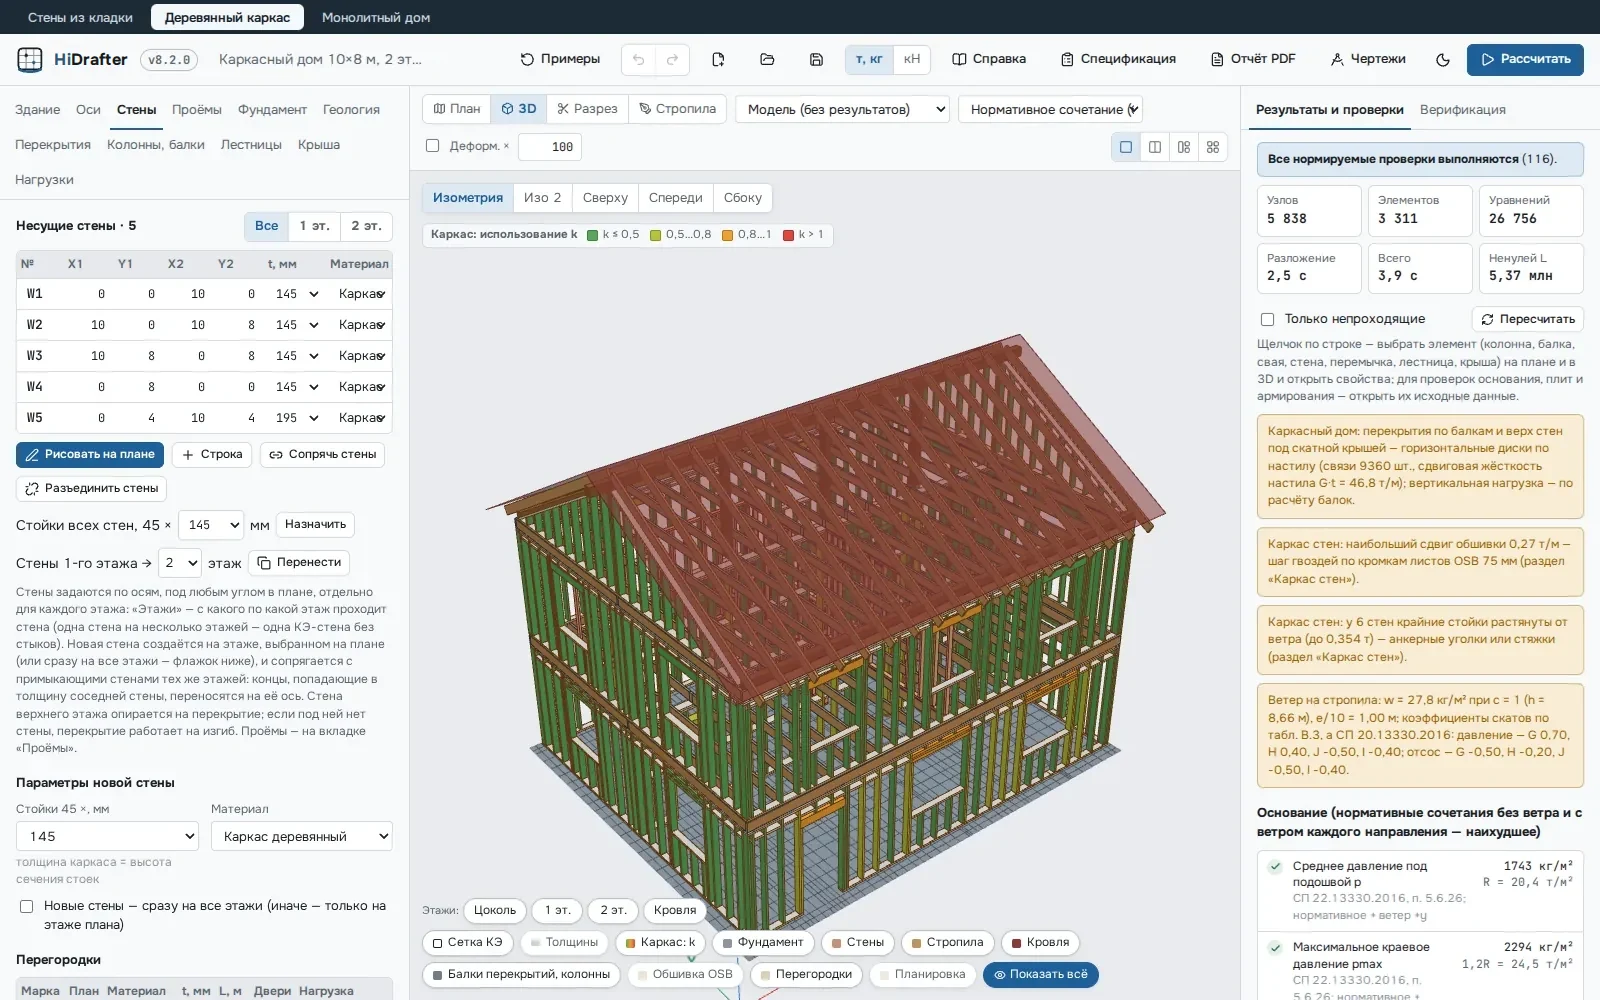Viewport: 1600px width, 1000px height.
Task: Choose the four-viewport grid layout icon
Action: [x=1213, y=147]
